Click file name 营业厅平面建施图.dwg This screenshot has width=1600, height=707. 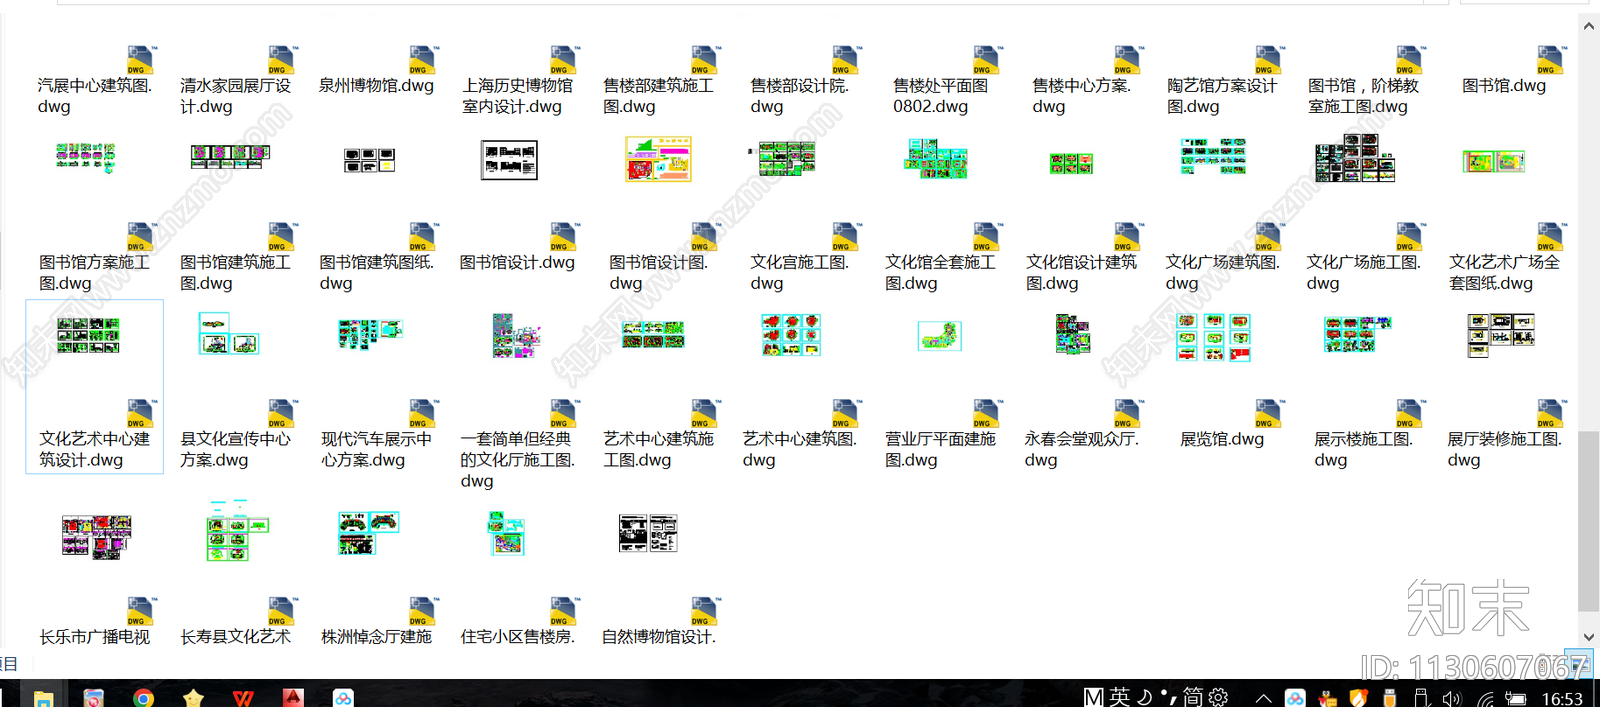point(940,449)
